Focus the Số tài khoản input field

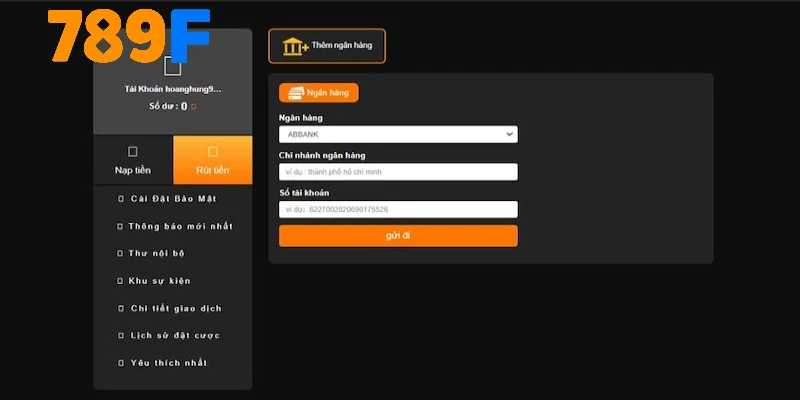397,210
